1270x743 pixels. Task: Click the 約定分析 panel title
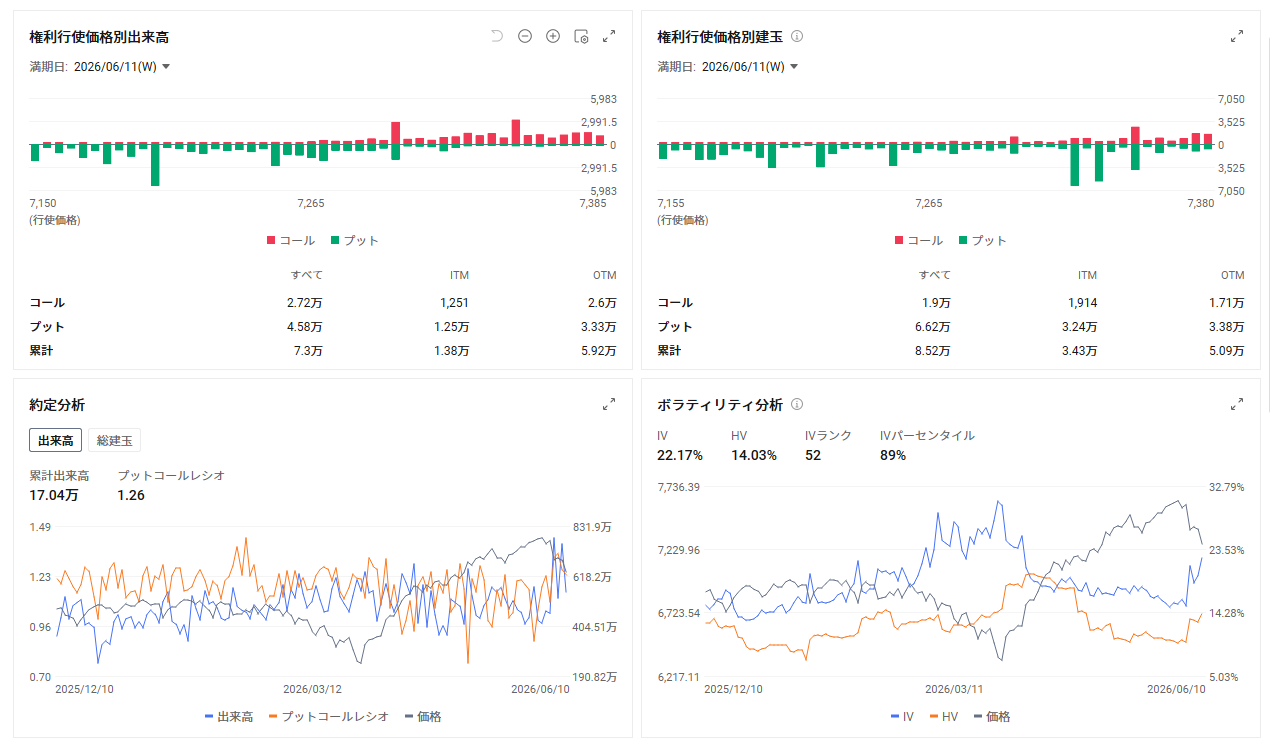(57, 404)
